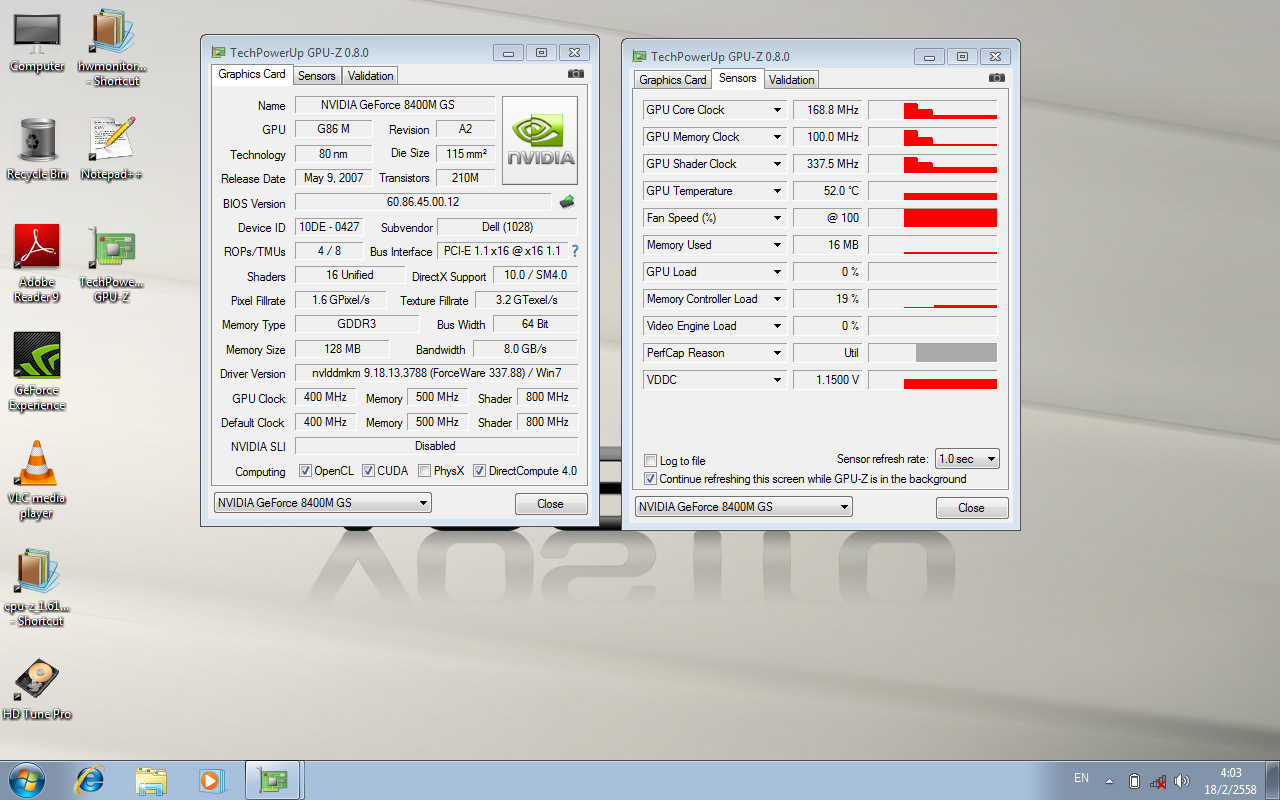Click the network tray icon

coord(1158,781)
